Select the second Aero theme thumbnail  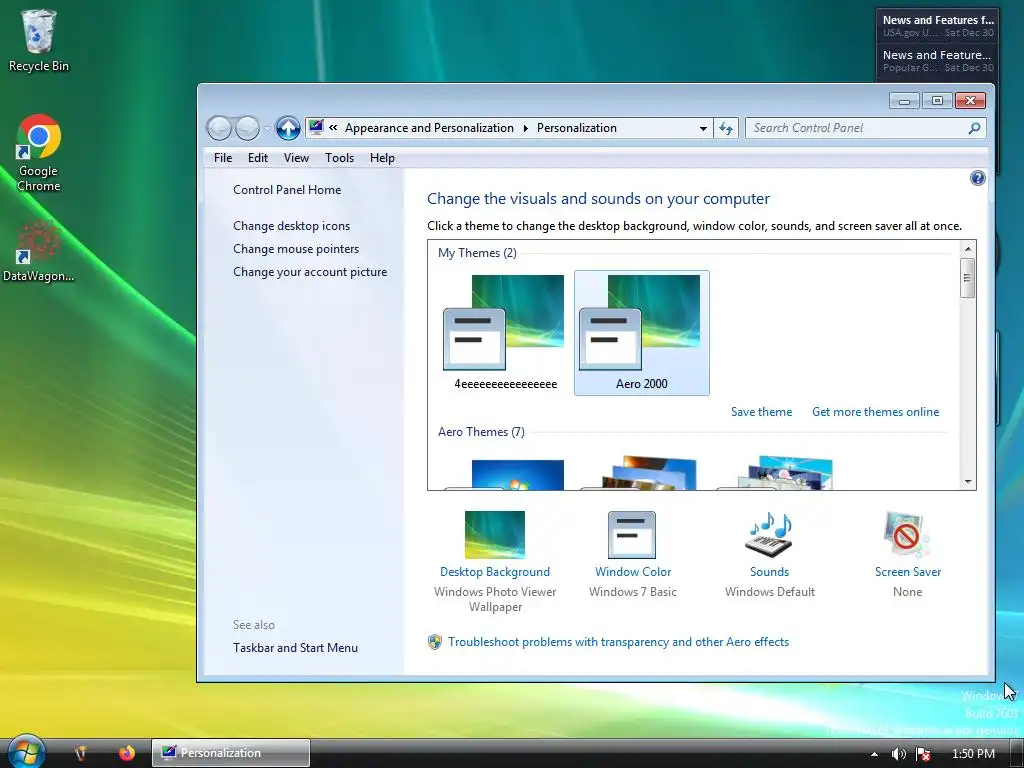coord(641,473)
